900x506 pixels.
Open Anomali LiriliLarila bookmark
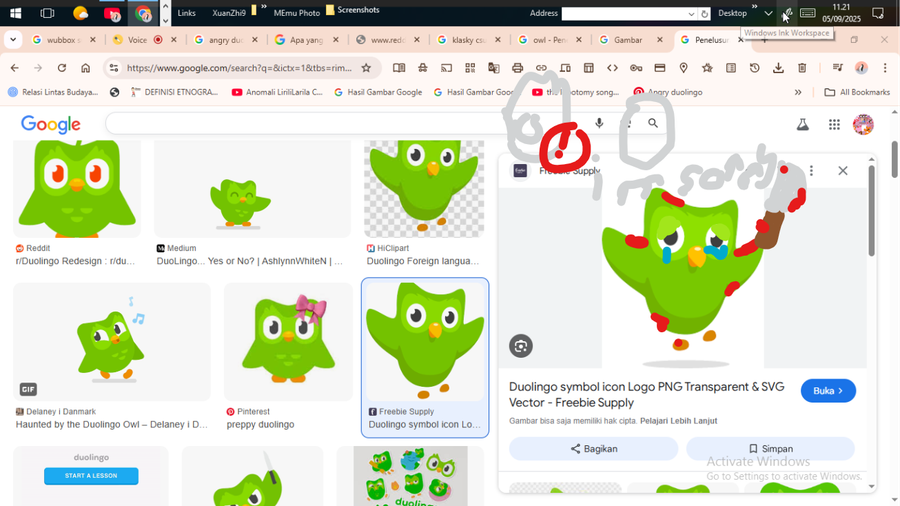(x=277, y=92)
